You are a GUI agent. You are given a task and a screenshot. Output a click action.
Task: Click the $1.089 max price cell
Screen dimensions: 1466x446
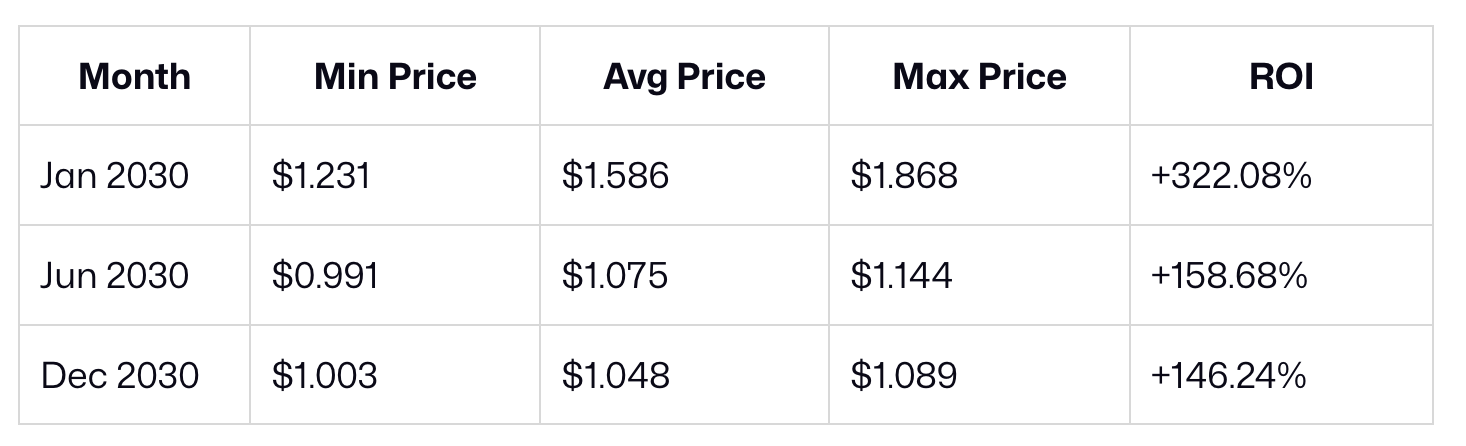coord(903,375)
